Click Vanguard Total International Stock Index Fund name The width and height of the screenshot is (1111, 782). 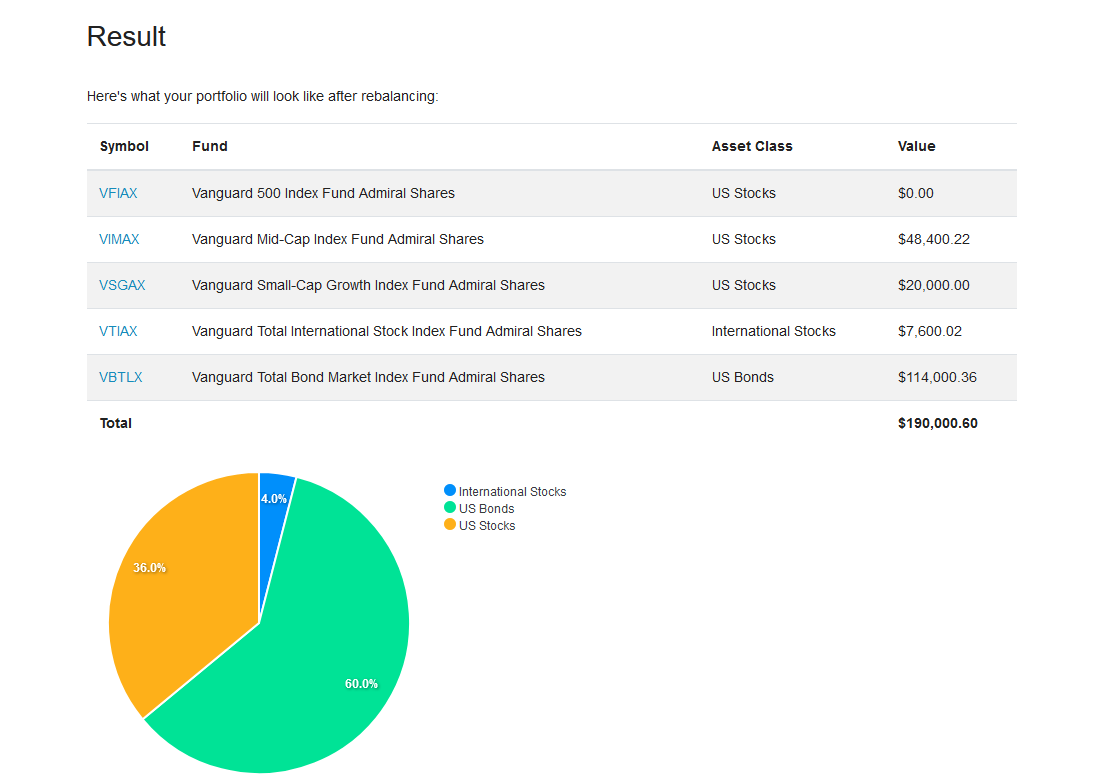pos(386,332)
